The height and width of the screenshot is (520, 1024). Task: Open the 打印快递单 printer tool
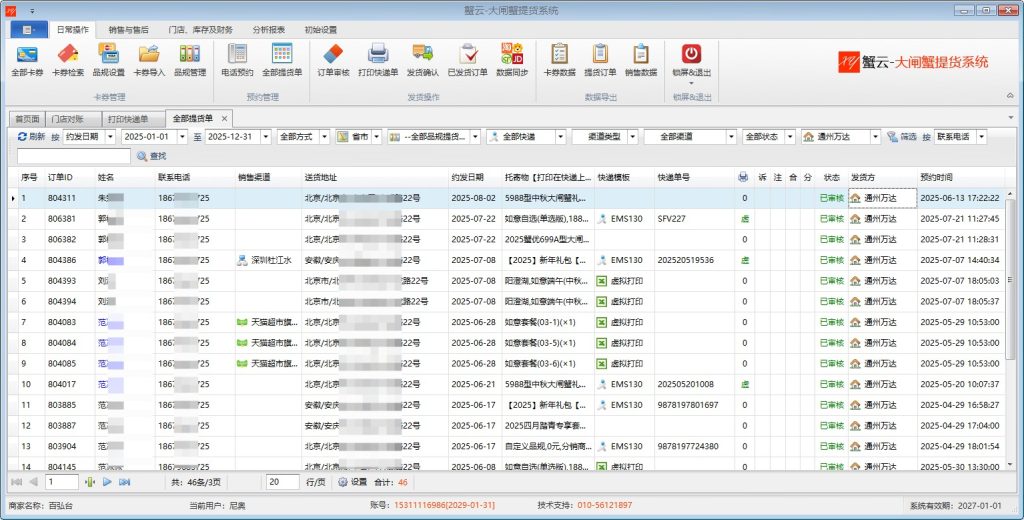[x=378, y=60]
